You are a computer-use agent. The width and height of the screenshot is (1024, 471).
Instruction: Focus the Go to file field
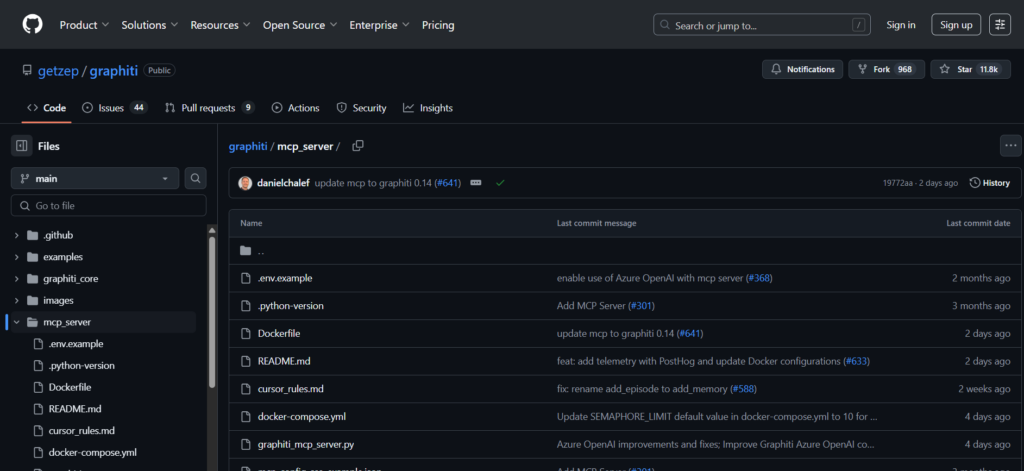(108, 205)
